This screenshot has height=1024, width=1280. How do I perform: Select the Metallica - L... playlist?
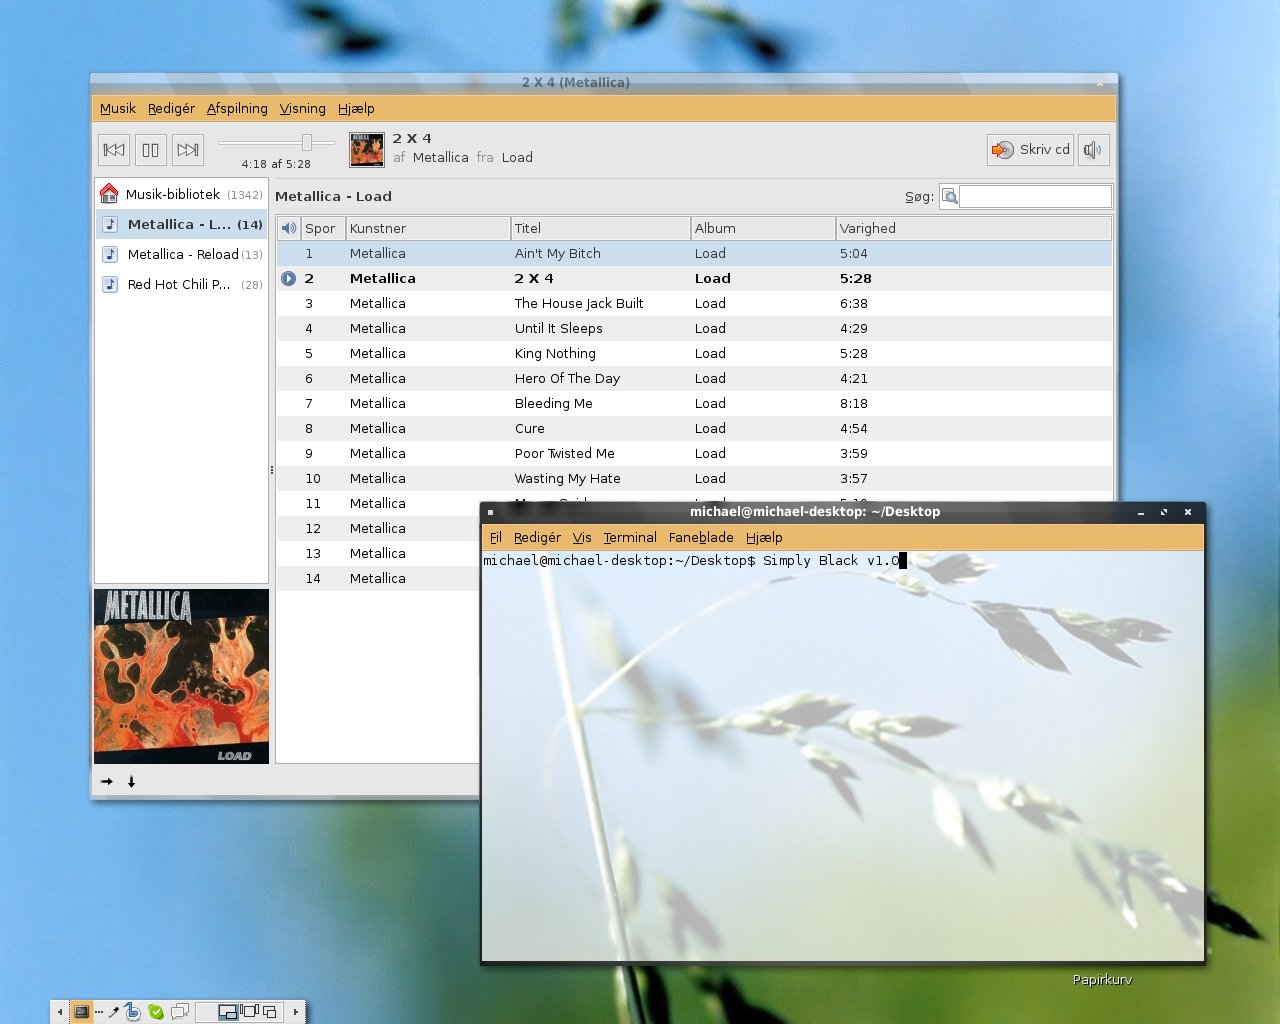coord(182,225)
